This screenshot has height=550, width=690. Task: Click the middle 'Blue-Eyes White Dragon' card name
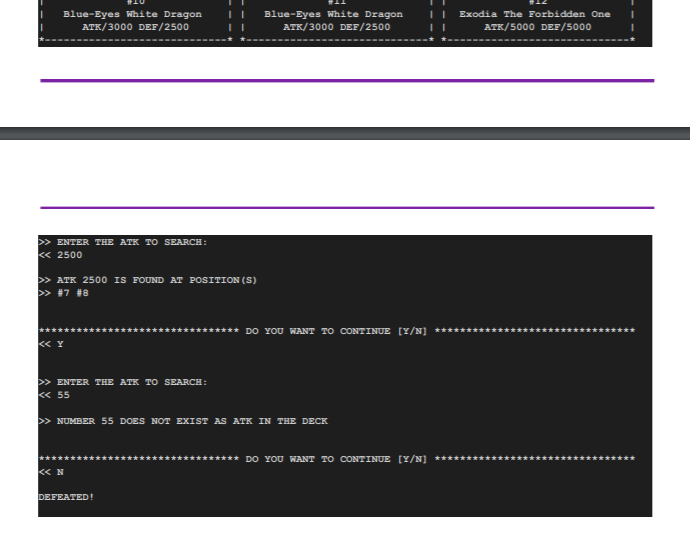(334, 14)
